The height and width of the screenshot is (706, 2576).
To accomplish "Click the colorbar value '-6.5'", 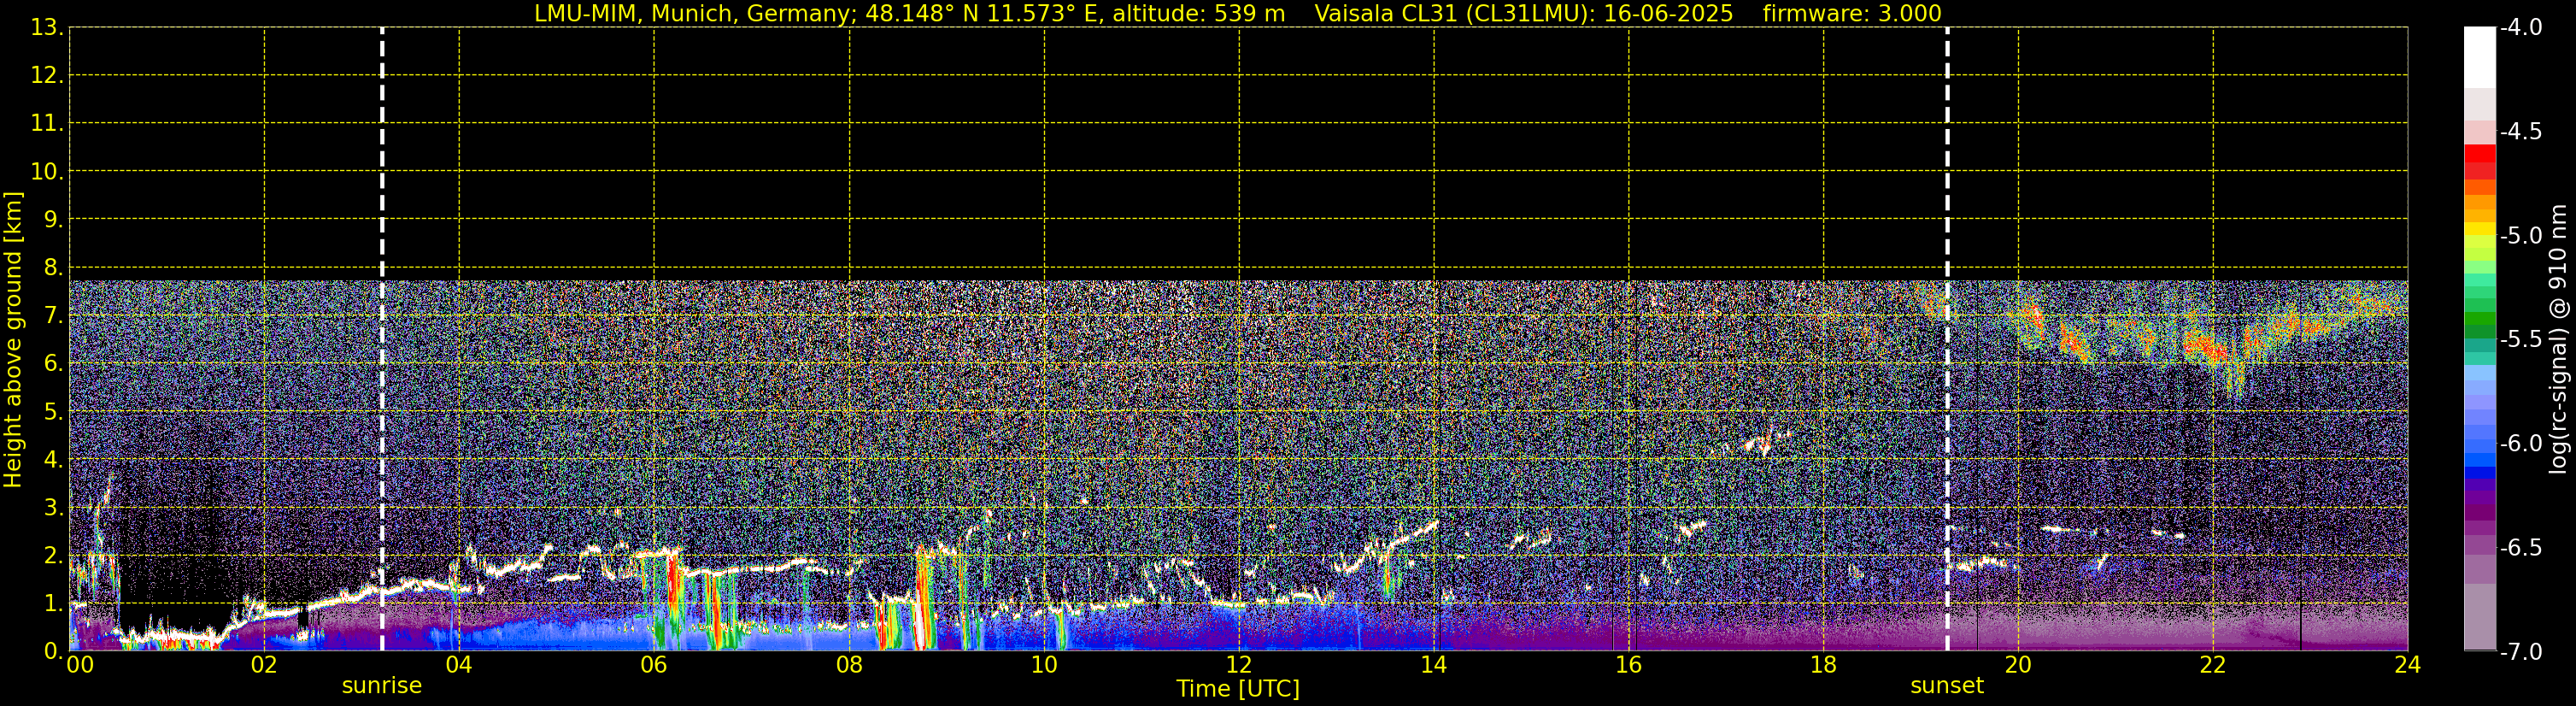I will (x=2520, y=548).
